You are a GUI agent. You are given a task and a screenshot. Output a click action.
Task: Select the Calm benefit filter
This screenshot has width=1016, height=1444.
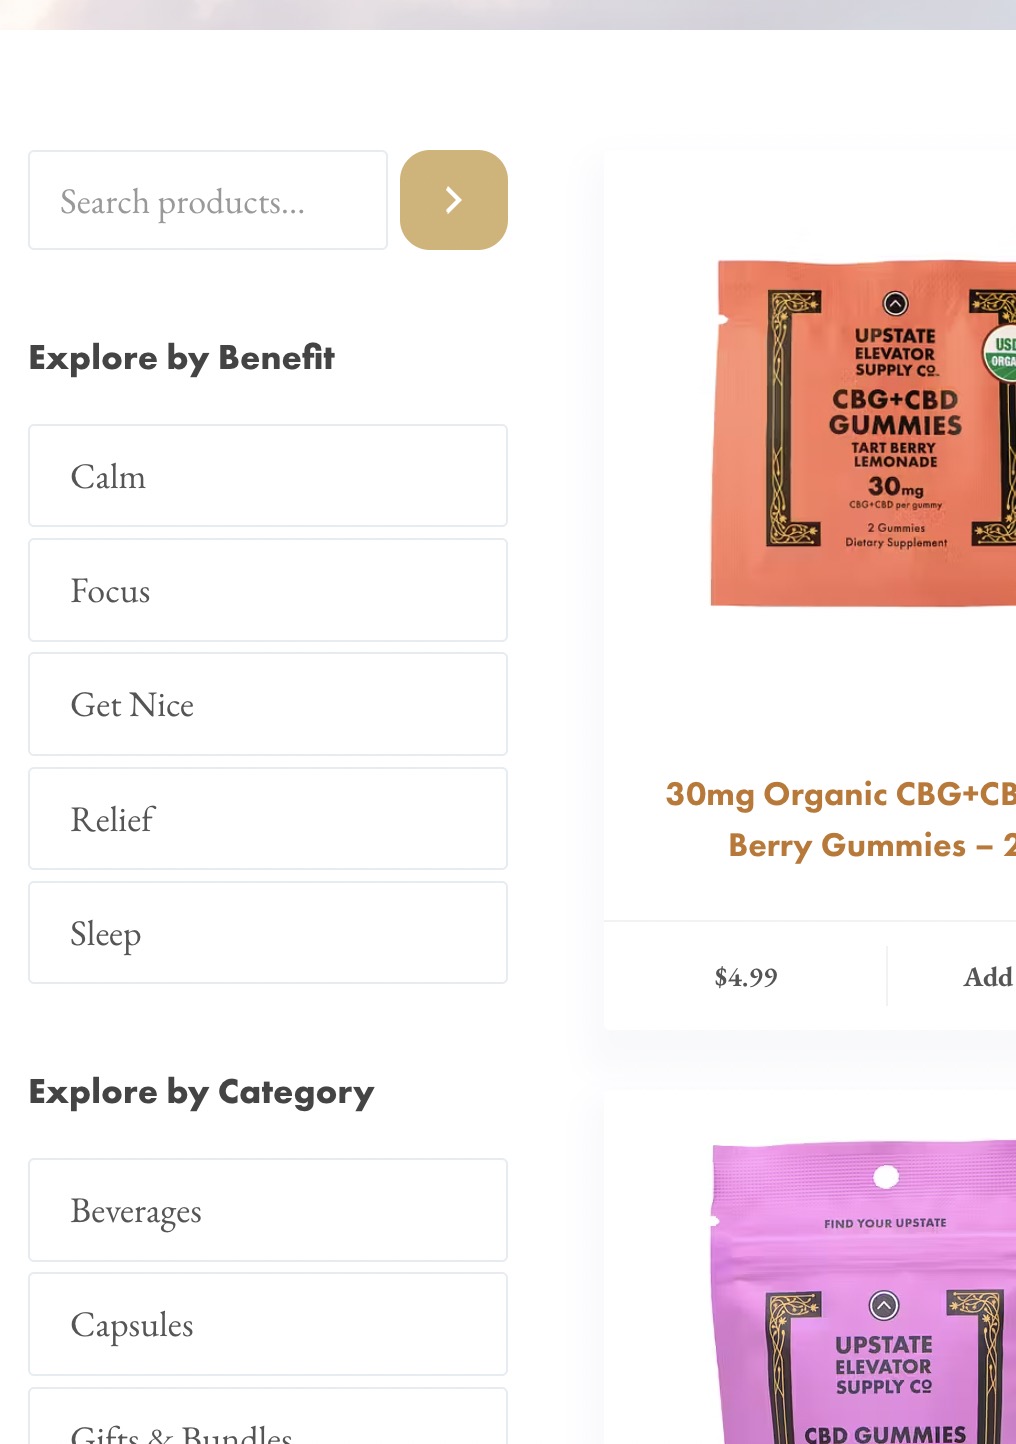tap(268, 476)
